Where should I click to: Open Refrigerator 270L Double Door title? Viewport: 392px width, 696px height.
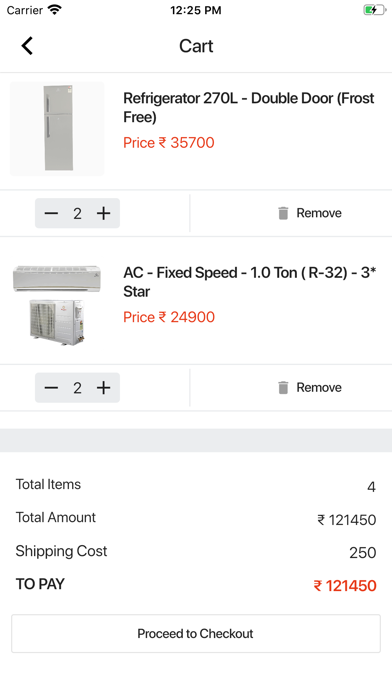249,107
